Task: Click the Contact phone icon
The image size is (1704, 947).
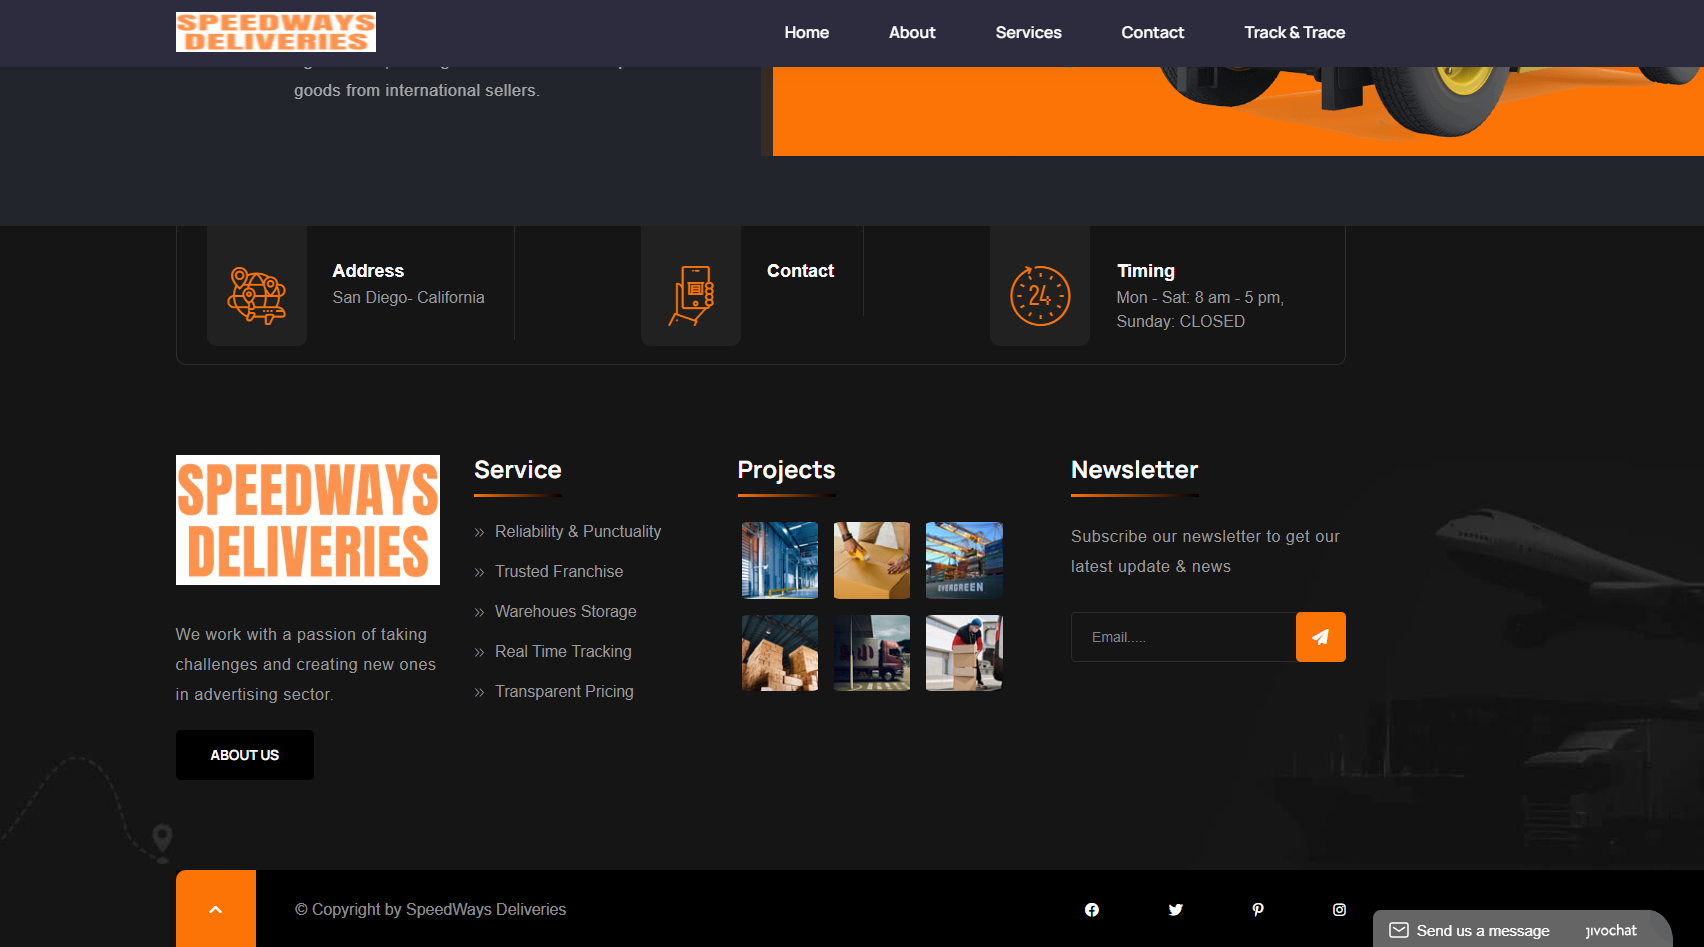Action: pyautogui.click(x=691, y=295)
